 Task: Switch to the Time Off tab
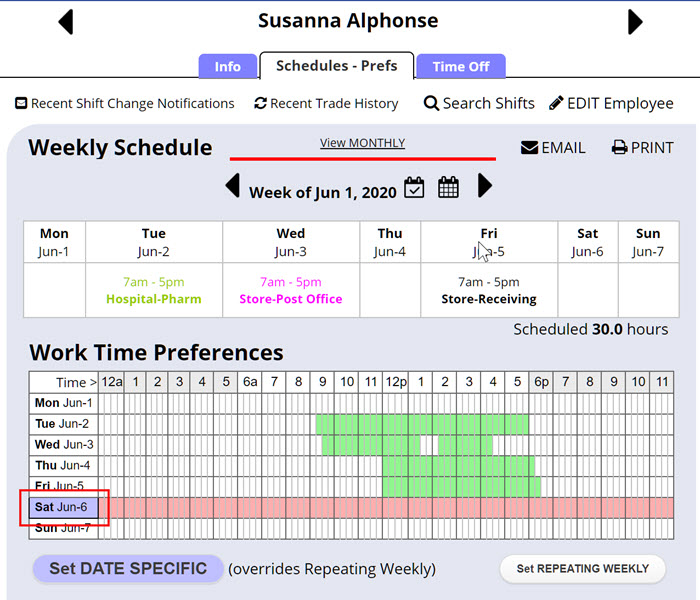pos(461,67)
